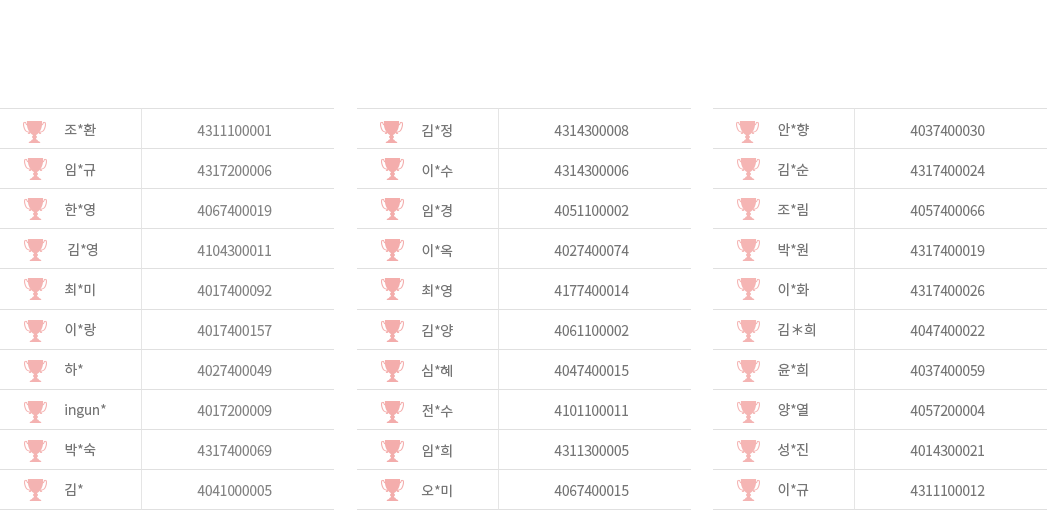Select the winner name 박*숙
Image resolution: width=1048 pixels, height=510 pixels.
point(80,450)
